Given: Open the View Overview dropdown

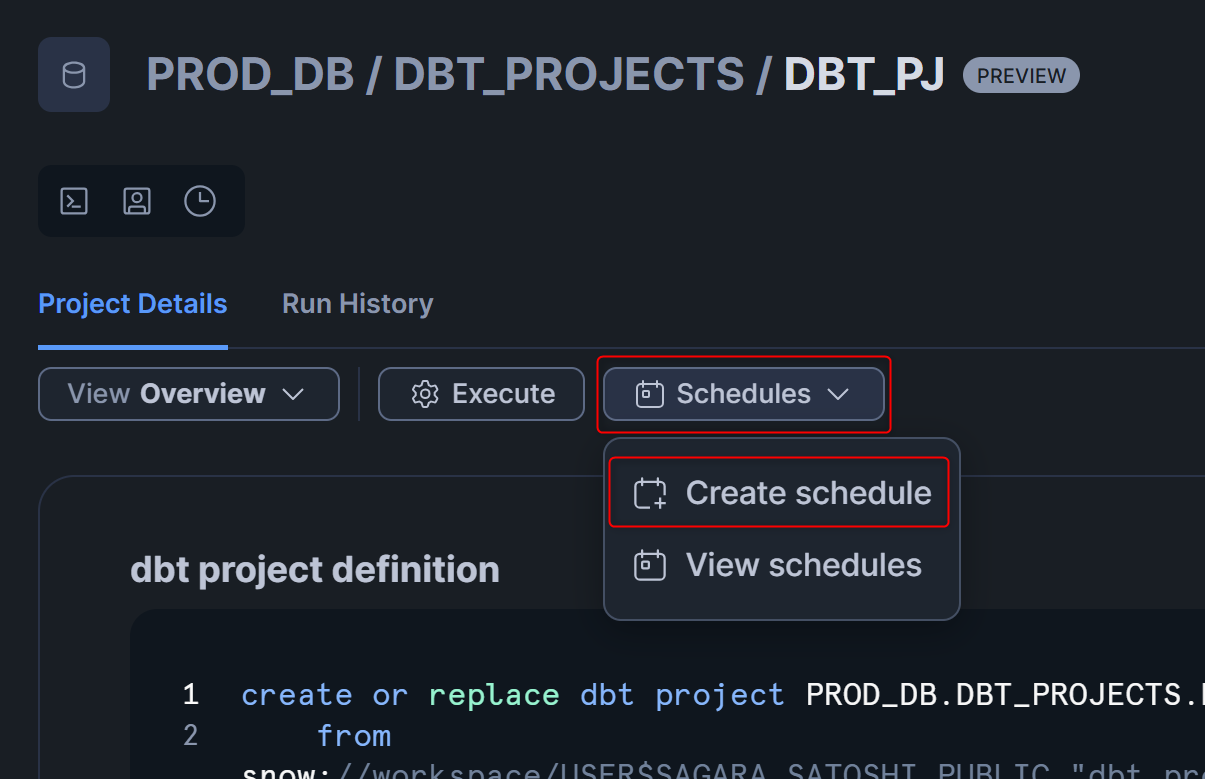Looking at the screenshot, I should [x=188, y=394].
